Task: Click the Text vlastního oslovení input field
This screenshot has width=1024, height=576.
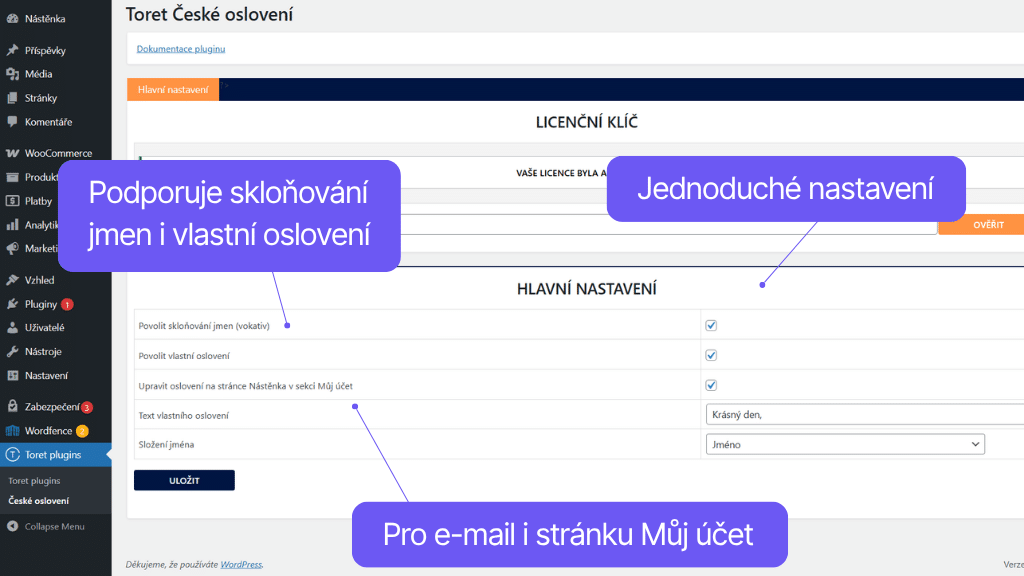Action: pos(865,414)
